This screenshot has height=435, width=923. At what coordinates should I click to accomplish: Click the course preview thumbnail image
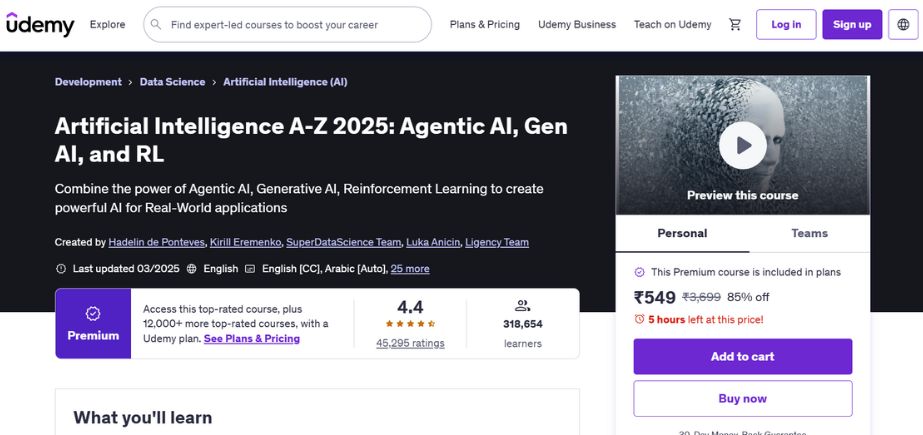(x=742, y=145)
